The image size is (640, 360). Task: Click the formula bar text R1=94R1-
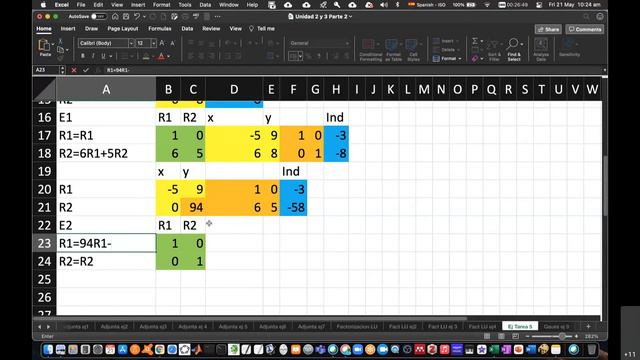tap(118, 70)
